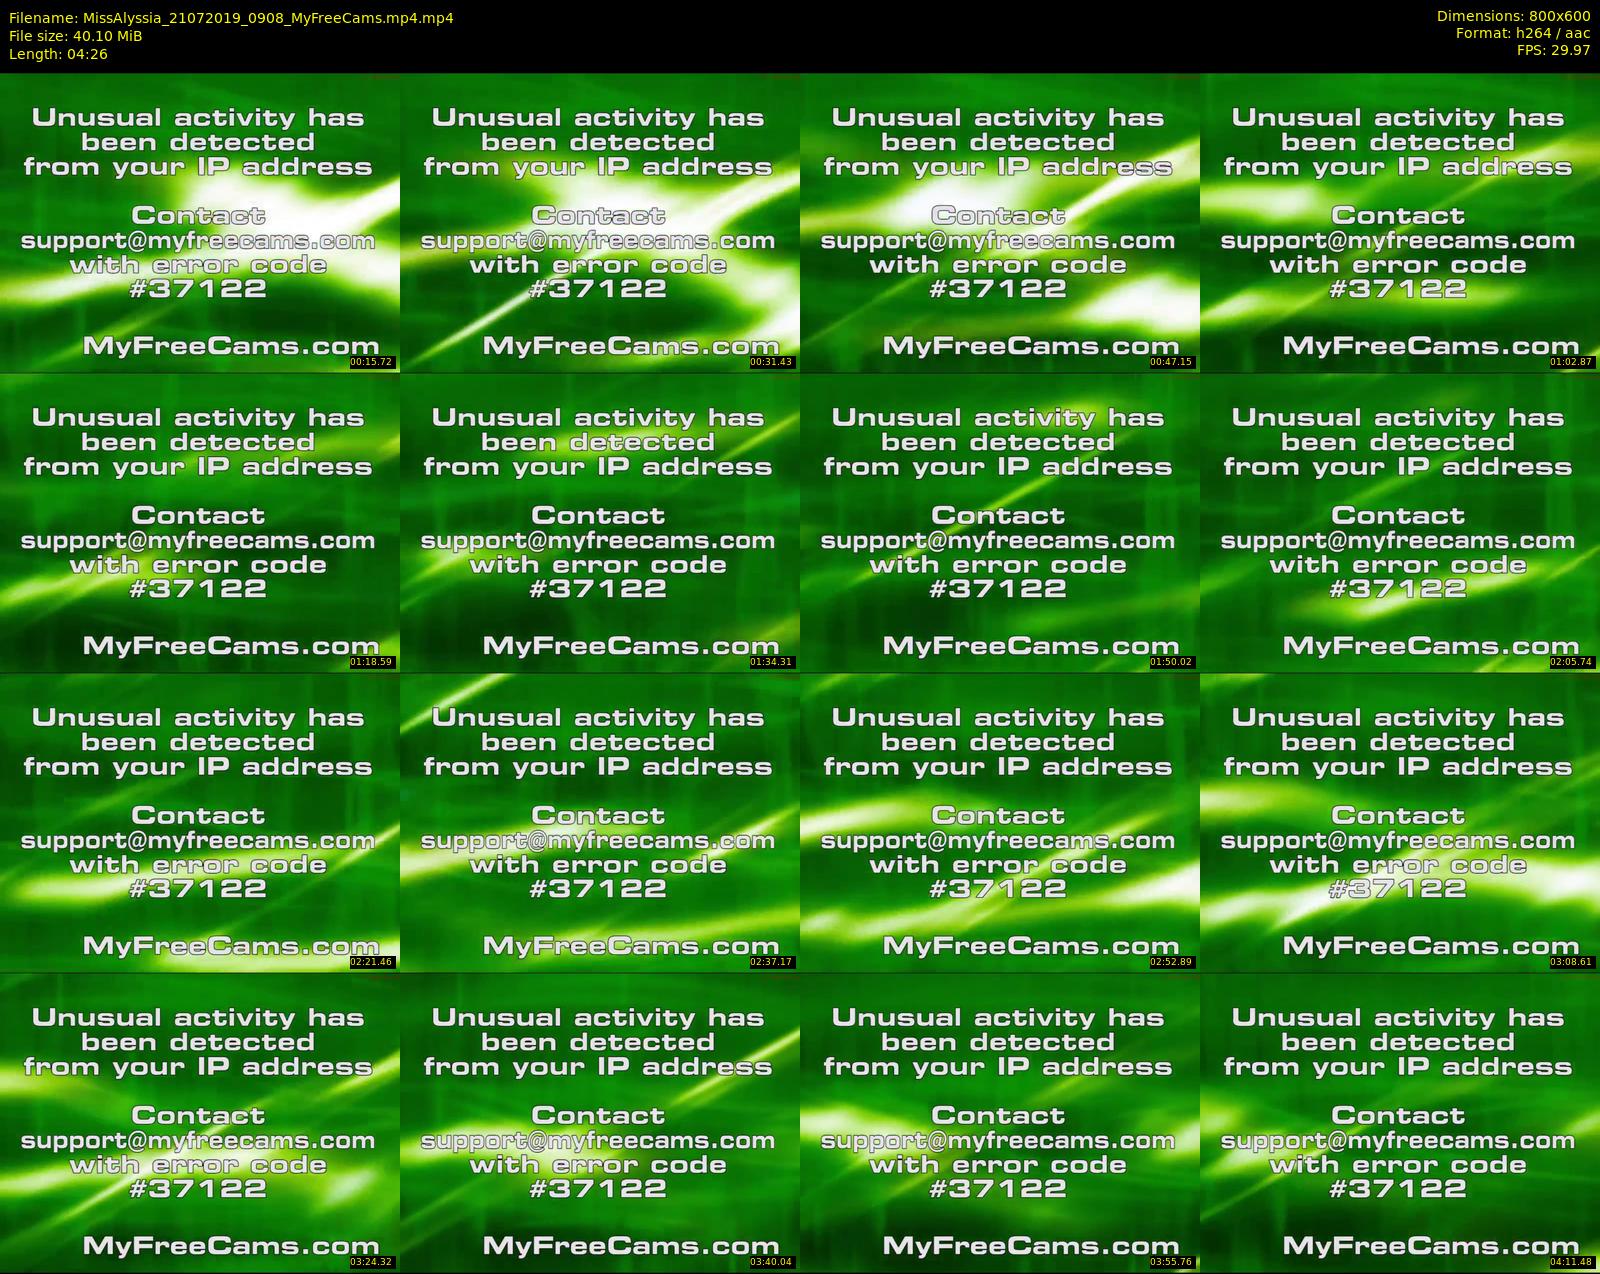1600x1274 pixels.
Task: Pick the thumbnail frame stamped 03:08.61
Action: (x=1399, y=823)
